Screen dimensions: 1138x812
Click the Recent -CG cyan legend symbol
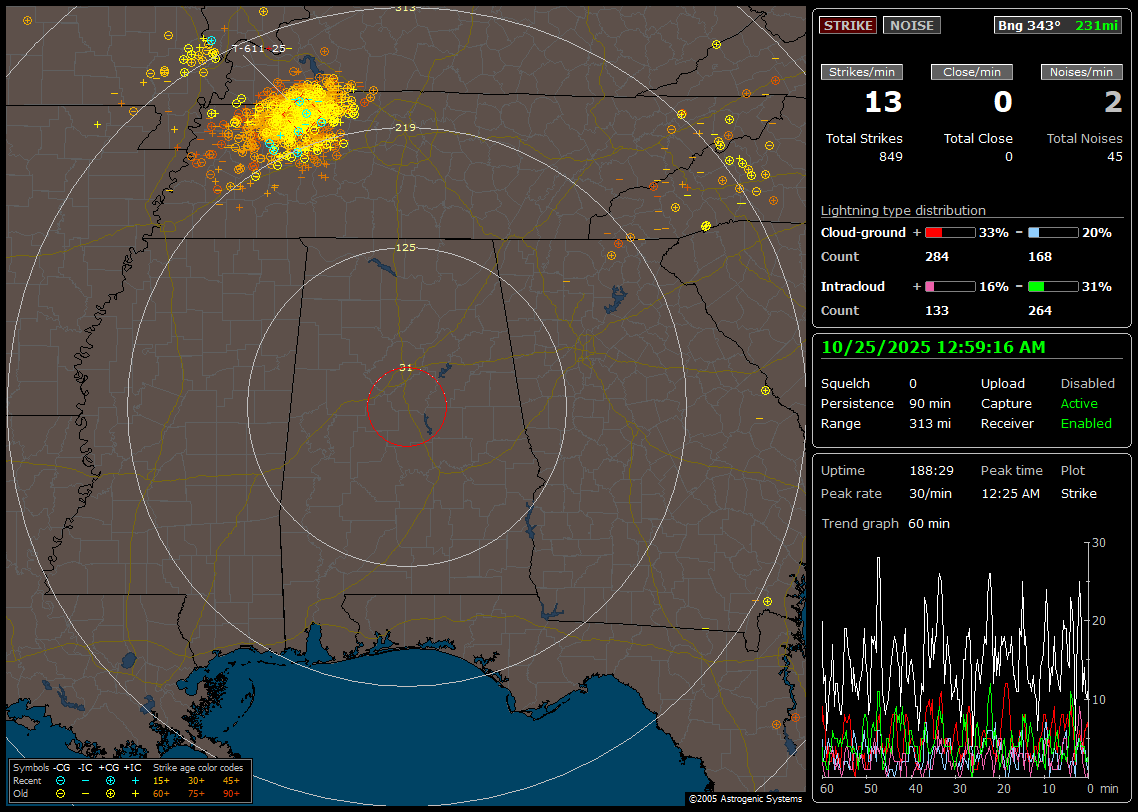coord(61,780)
